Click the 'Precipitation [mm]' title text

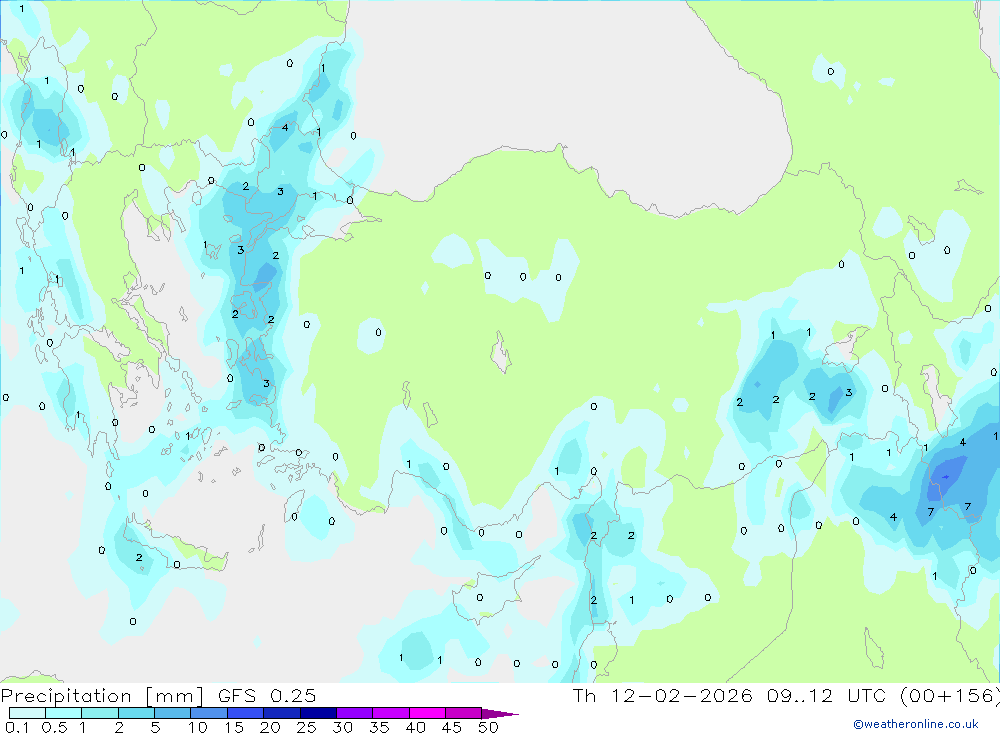102,696
